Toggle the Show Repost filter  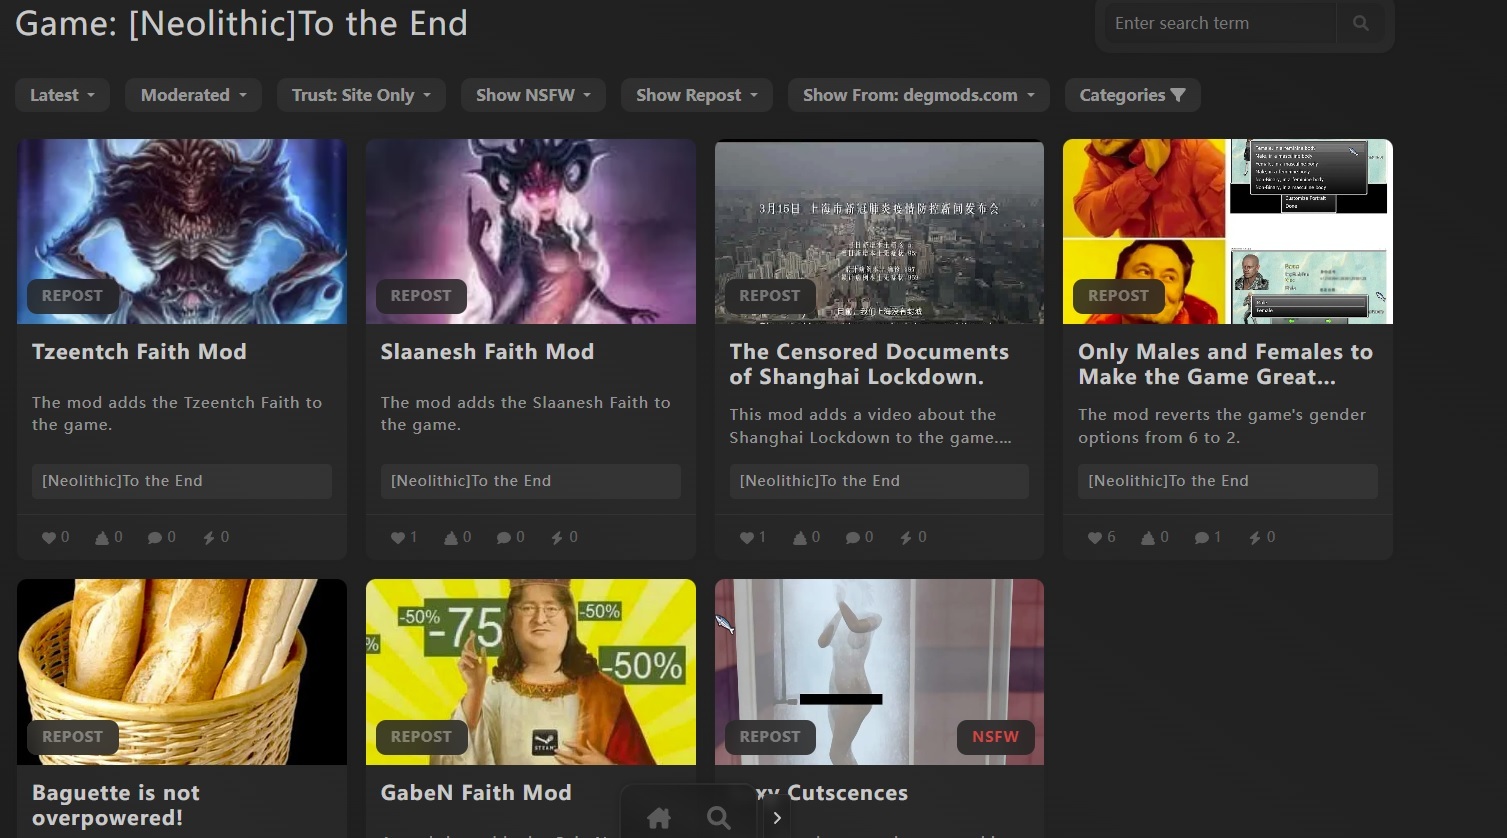(696, 95)
